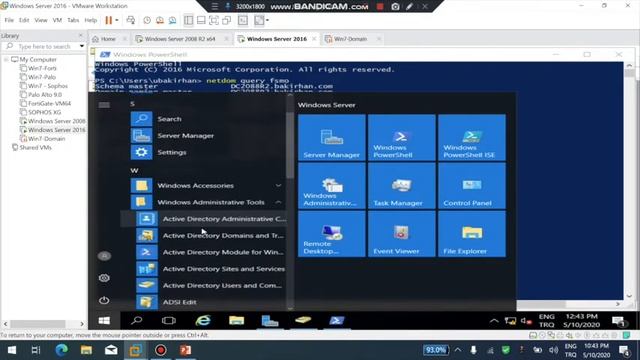Collapse Windows Administrative Tools folder
The image size is (640, 360).
pos(278,202)
